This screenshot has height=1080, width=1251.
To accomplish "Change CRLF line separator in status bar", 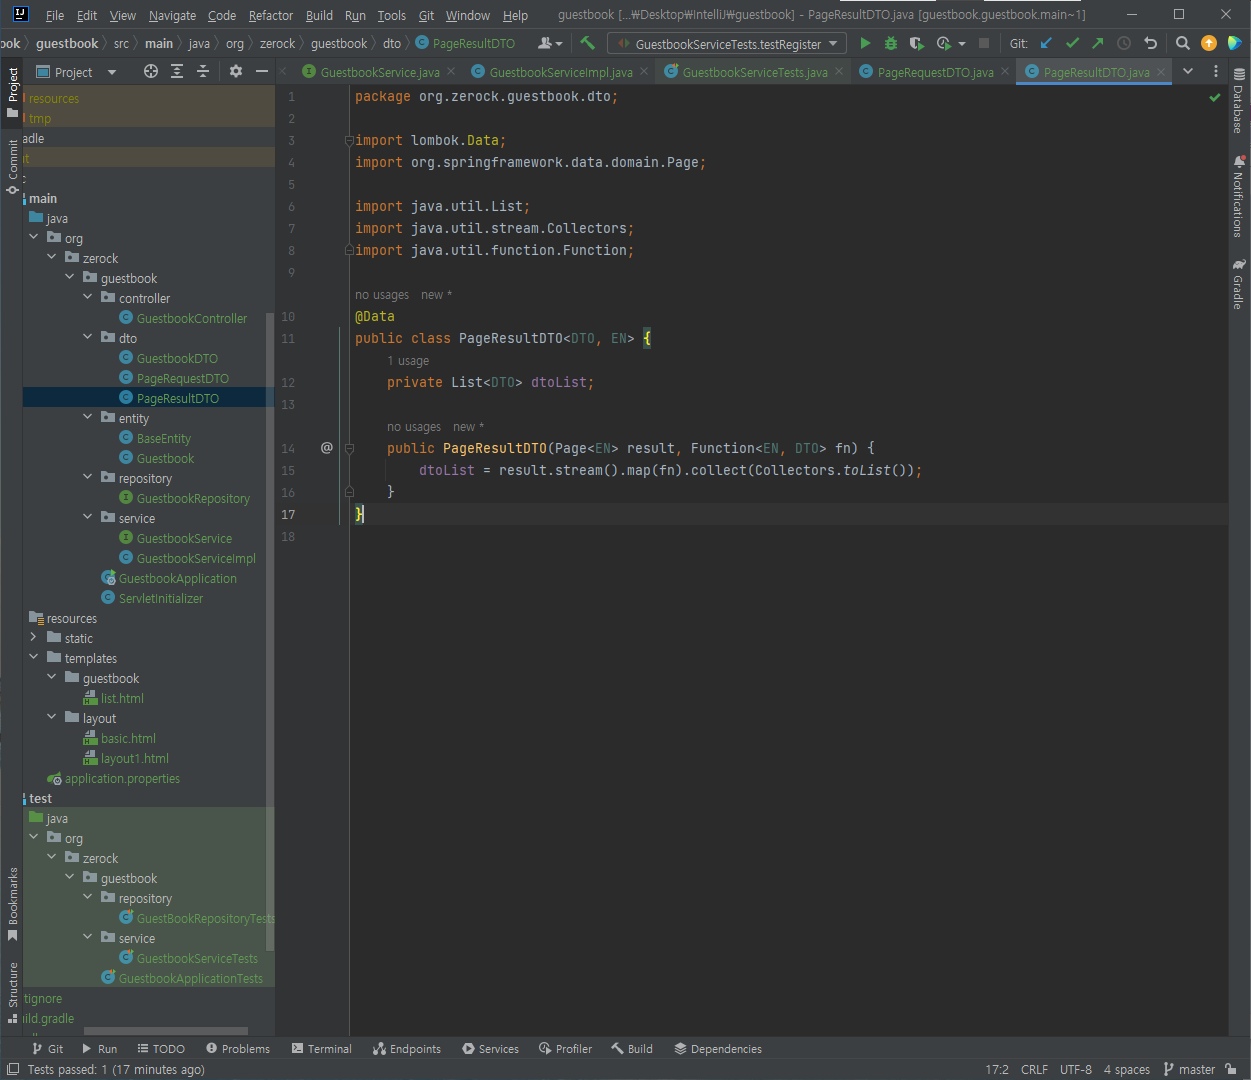I will pyautogui.click(x=1034, y=1069).
